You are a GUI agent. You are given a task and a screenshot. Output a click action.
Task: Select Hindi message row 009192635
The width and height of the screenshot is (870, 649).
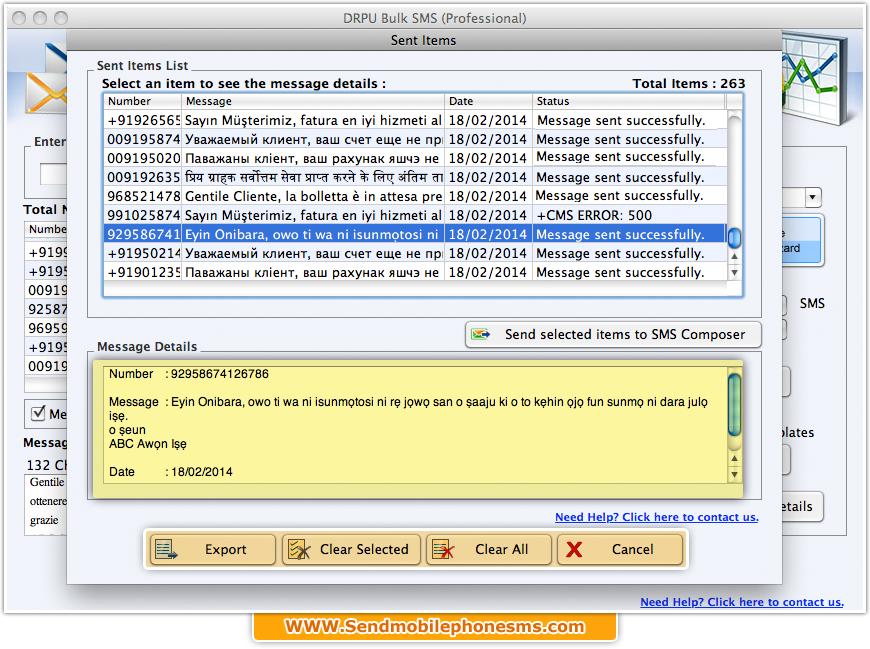click(x=415, y=177)
